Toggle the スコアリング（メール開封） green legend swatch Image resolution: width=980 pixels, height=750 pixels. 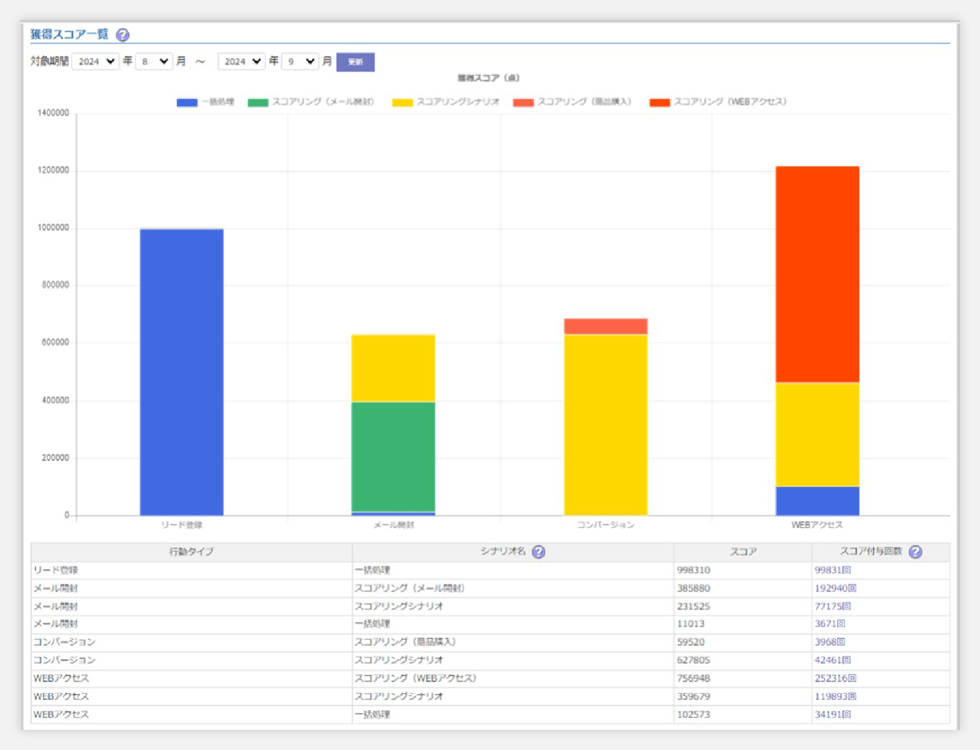[258, 102]
